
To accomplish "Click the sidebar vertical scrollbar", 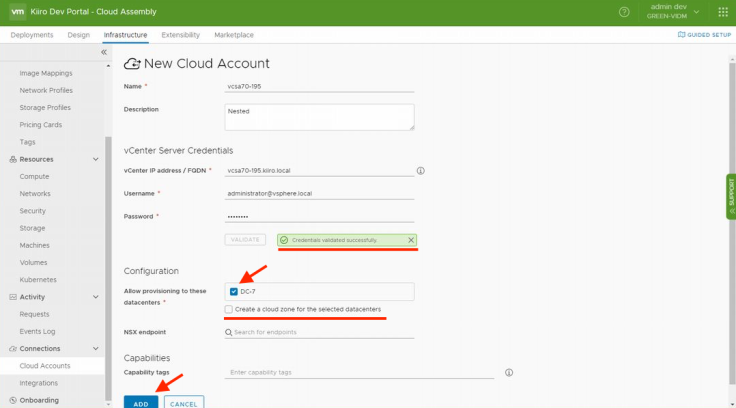I will pos(108,268).
